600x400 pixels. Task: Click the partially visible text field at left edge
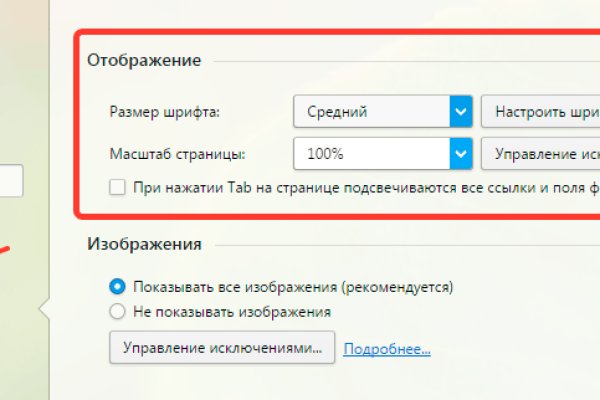point(11,182)
